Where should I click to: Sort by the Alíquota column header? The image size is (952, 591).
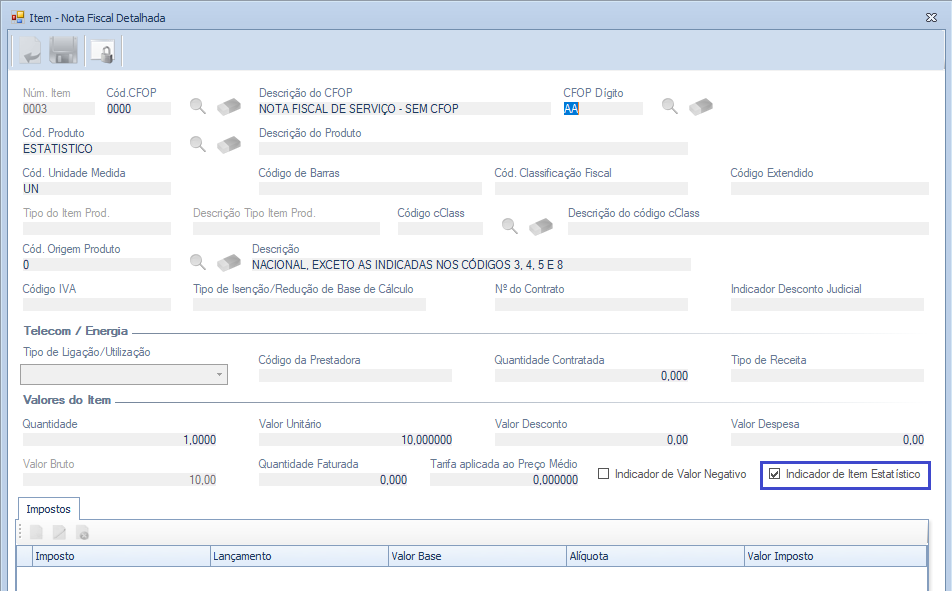654,556
